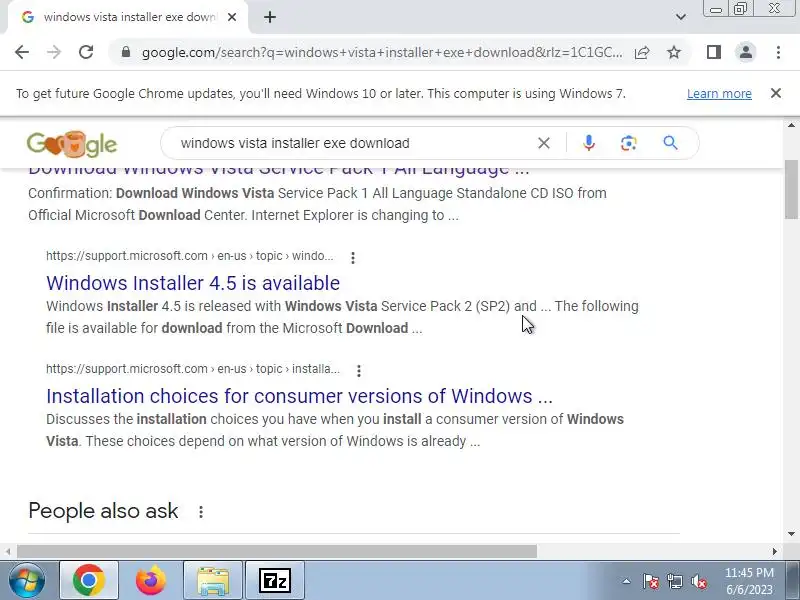Viewport: 800px width, 600px height.
Task: Open Action Center flag icon
Action: (x=650, y=581)
